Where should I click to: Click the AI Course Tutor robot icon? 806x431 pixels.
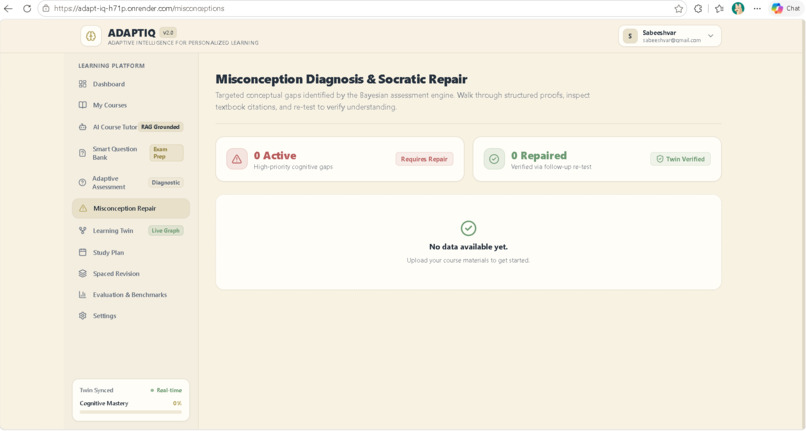tap(82, 127)
